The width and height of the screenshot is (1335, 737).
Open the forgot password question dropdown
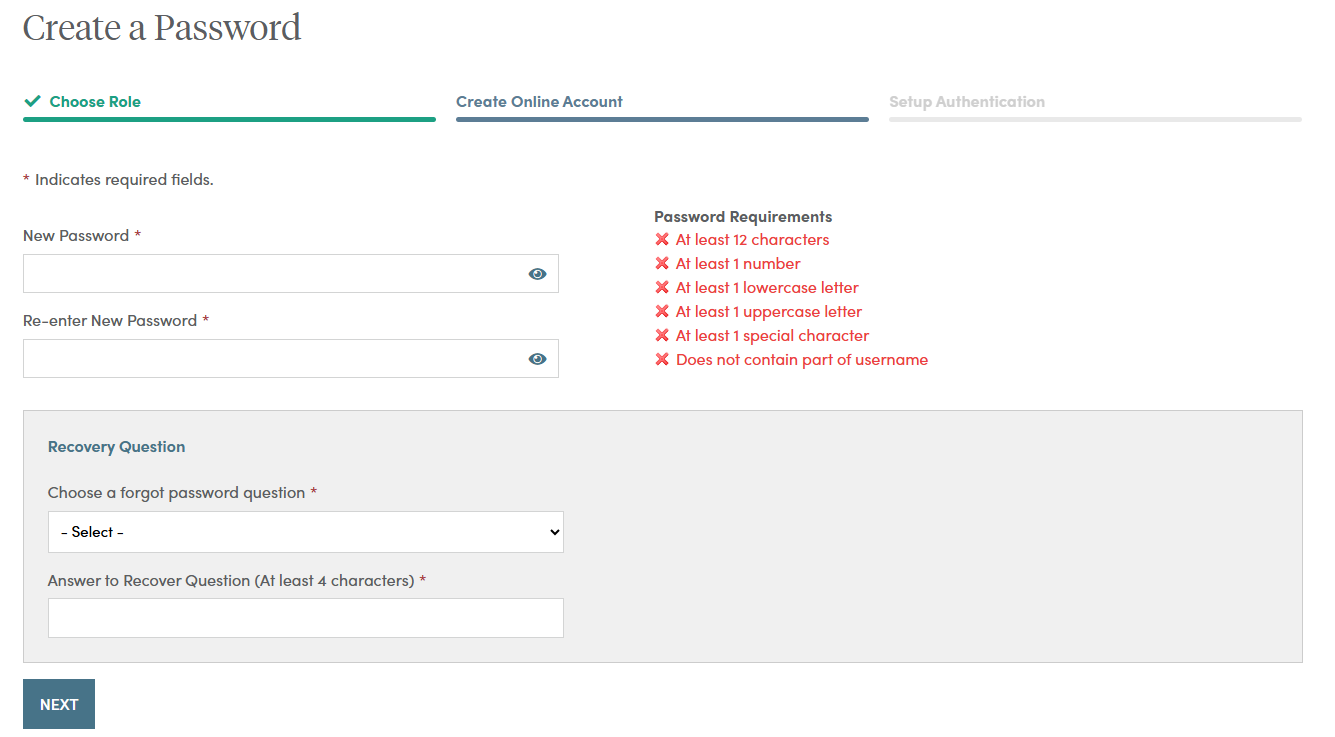[x=305, y=532]
